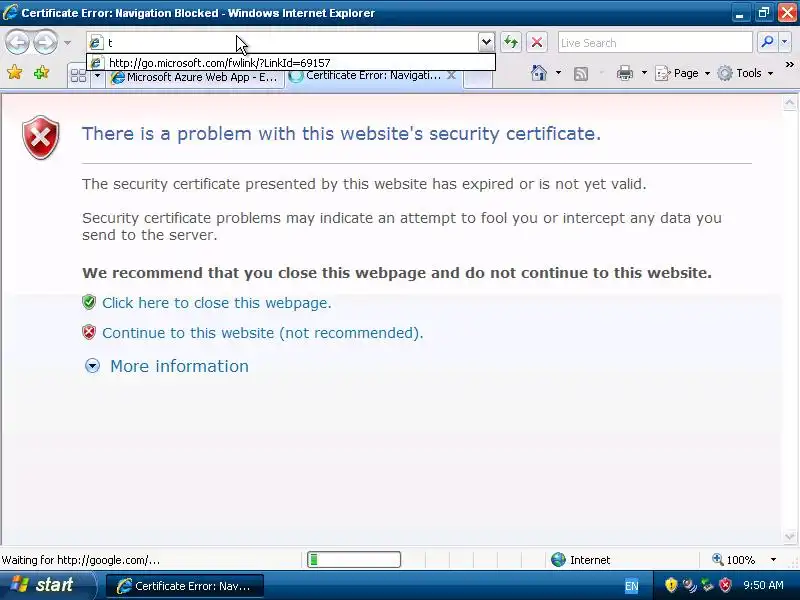
Task: Click the zoom level 100% button
Action: [x=734, y=560]
